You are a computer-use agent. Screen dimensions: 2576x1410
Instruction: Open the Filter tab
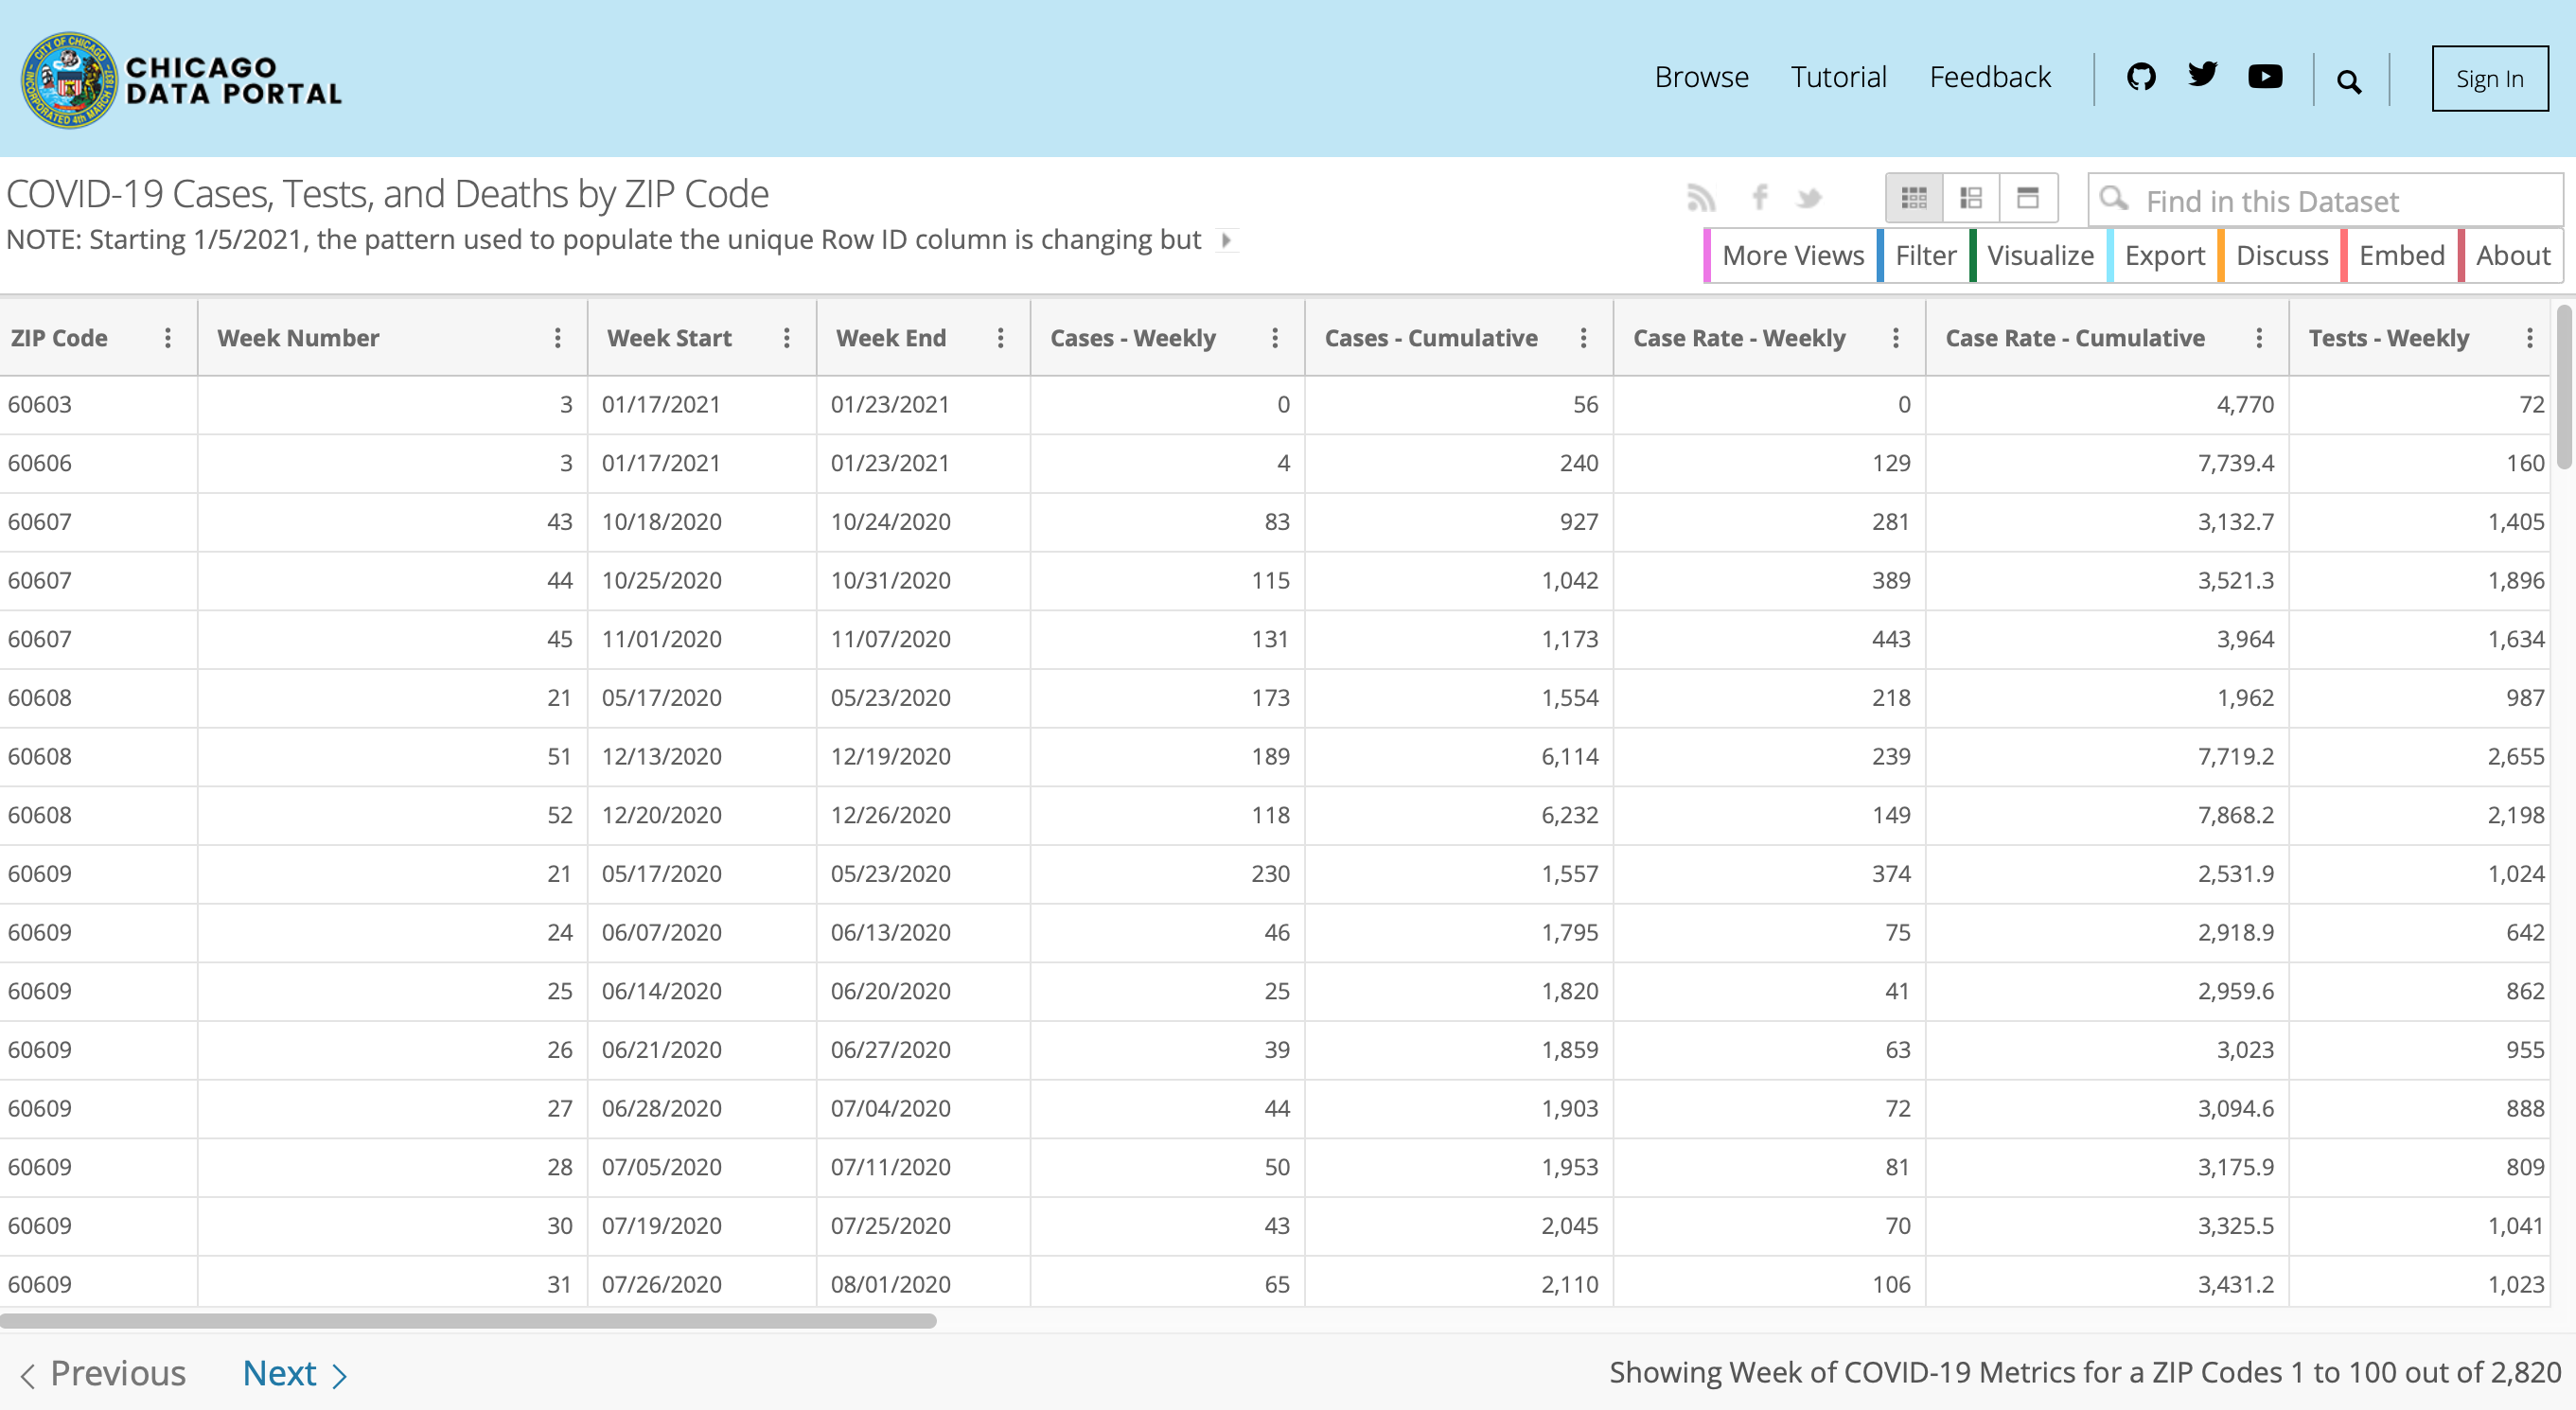[x=1924, y=256]
